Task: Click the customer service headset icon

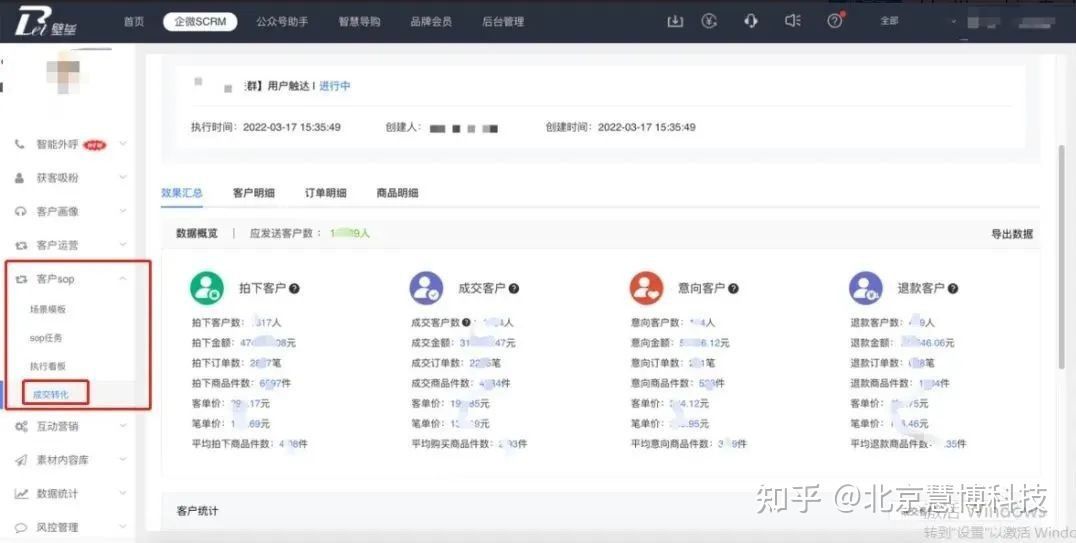Action: coord(751,21)
